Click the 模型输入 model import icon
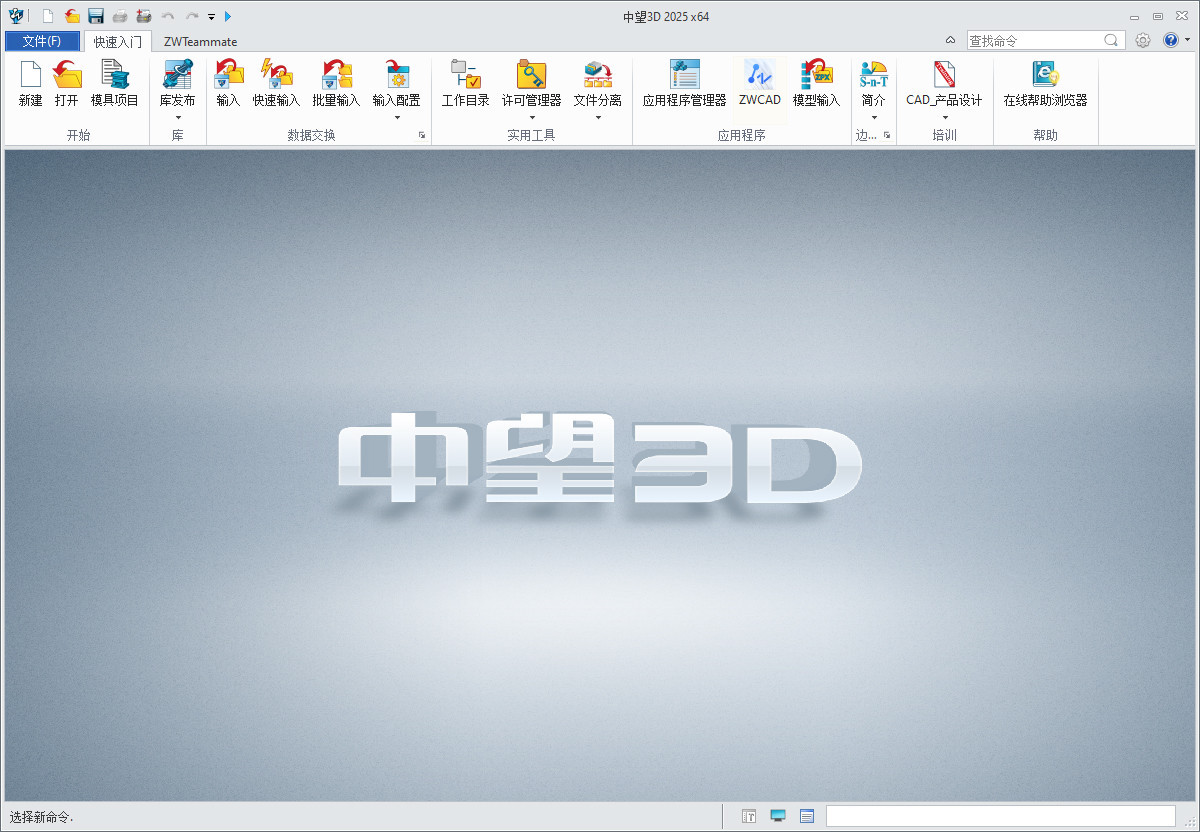This screenshot has width=1200, height=832. point(816,76)
